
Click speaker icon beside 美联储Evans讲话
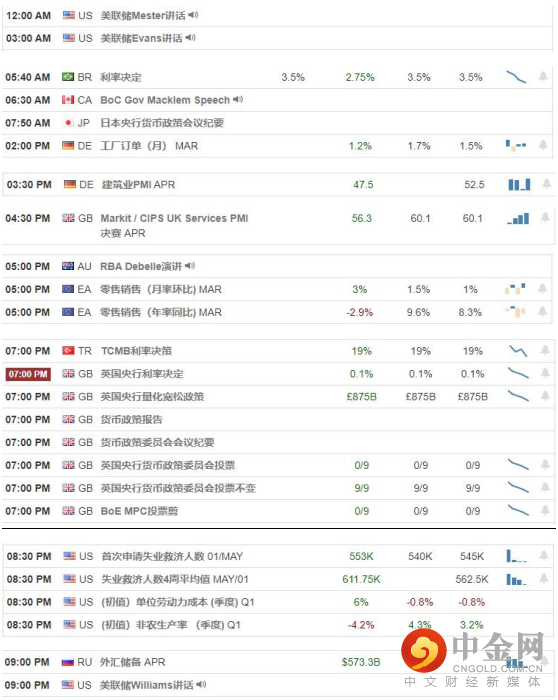(191, 38)
